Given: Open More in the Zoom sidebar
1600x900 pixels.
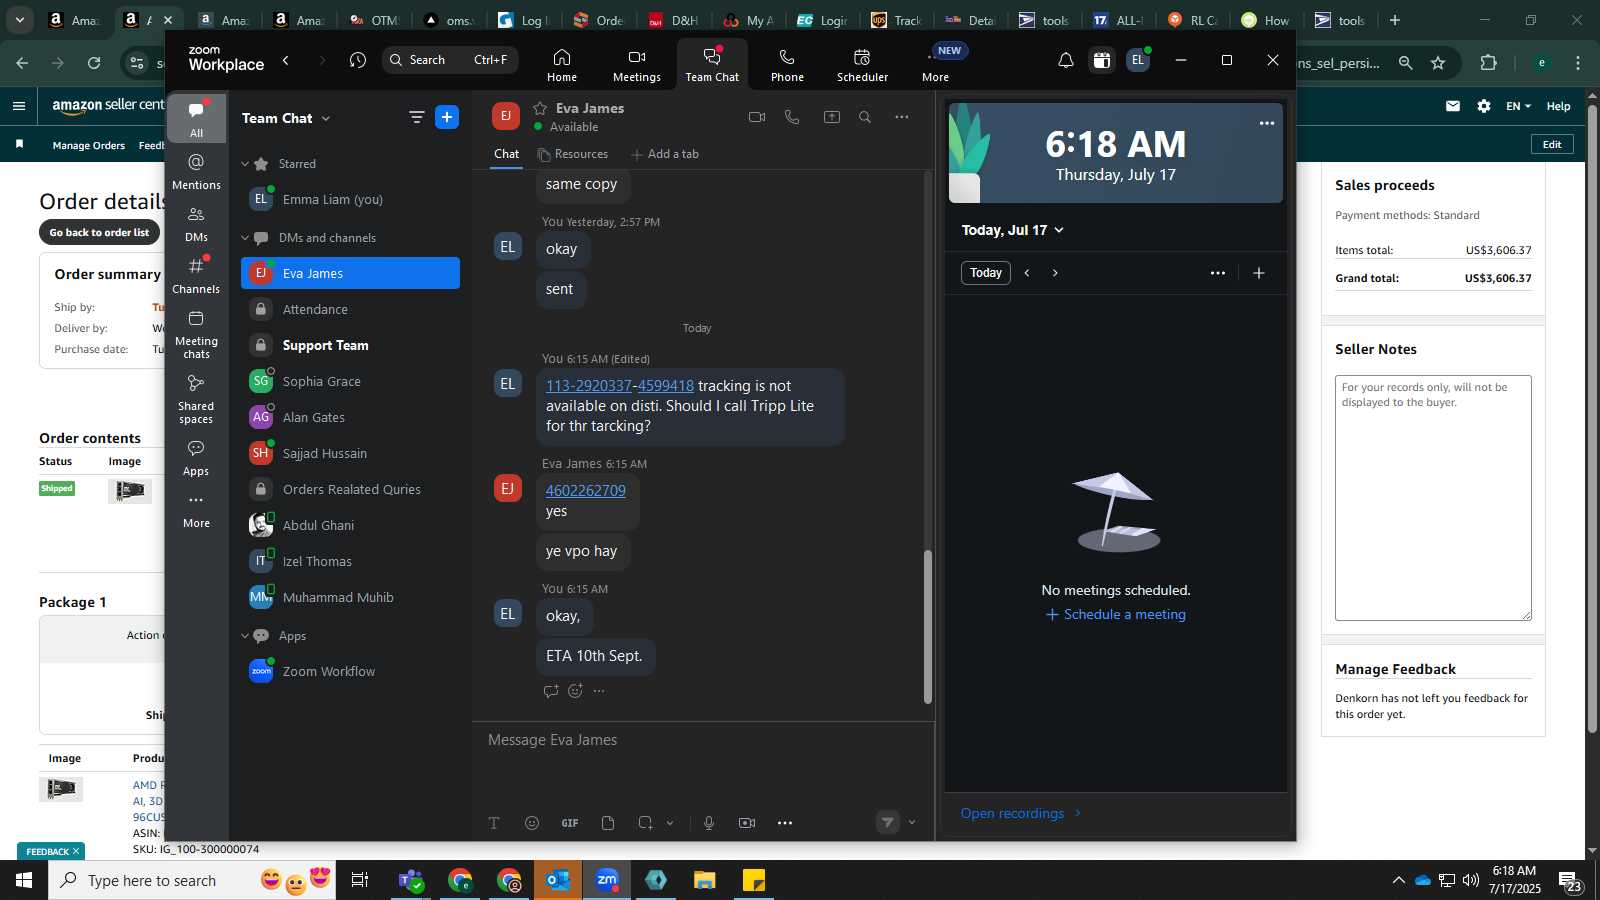Looking at the screenshot, I should tap(196, 510).
